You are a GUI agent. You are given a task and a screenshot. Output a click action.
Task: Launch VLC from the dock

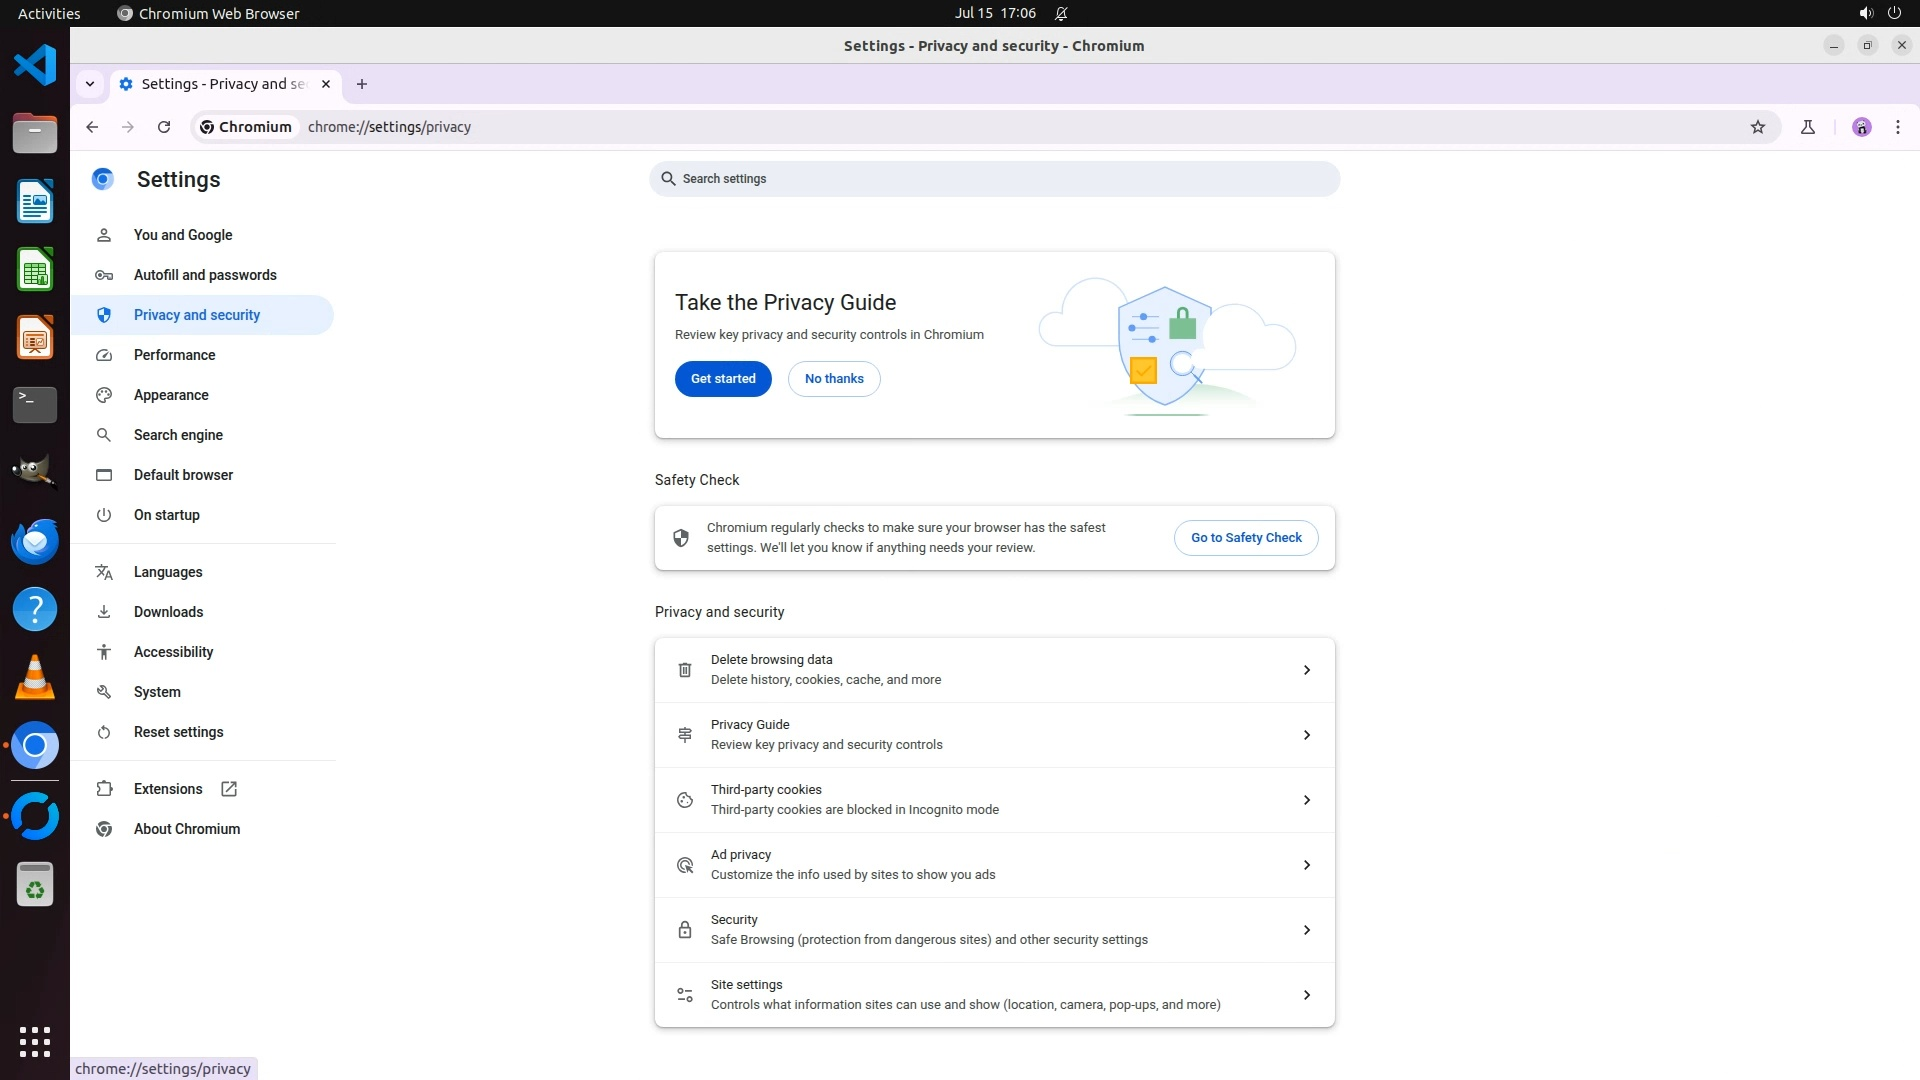(x=35, y=678)
